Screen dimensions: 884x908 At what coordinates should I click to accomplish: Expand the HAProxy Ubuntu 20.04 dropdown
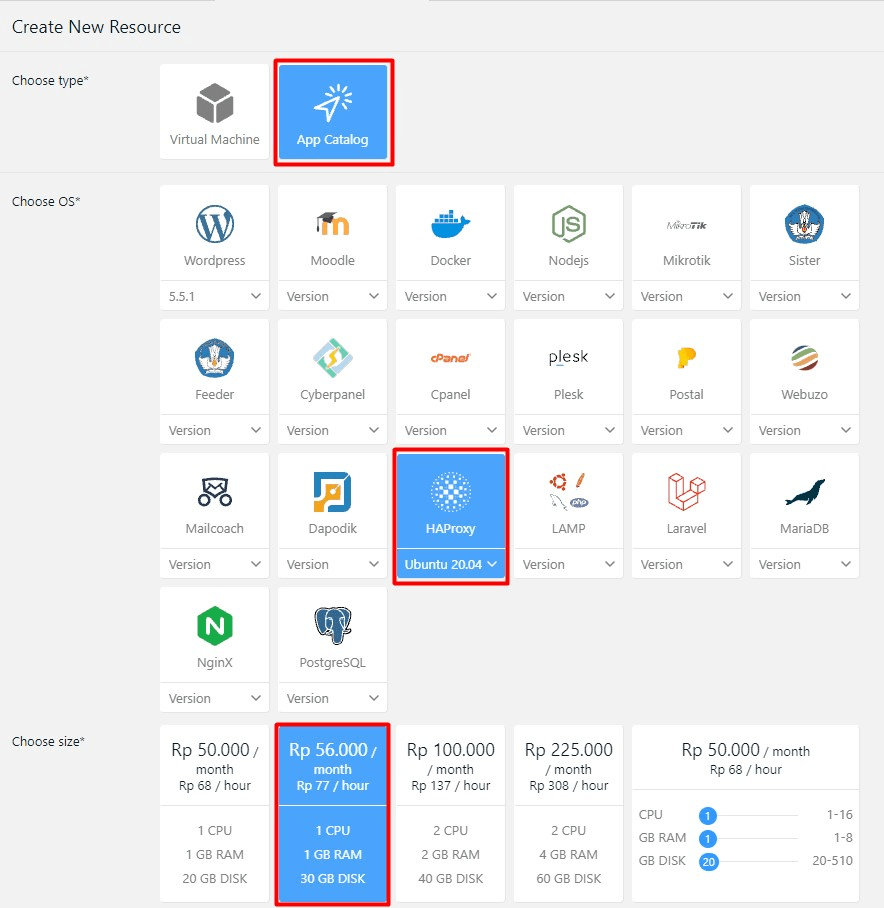point(450,564)
